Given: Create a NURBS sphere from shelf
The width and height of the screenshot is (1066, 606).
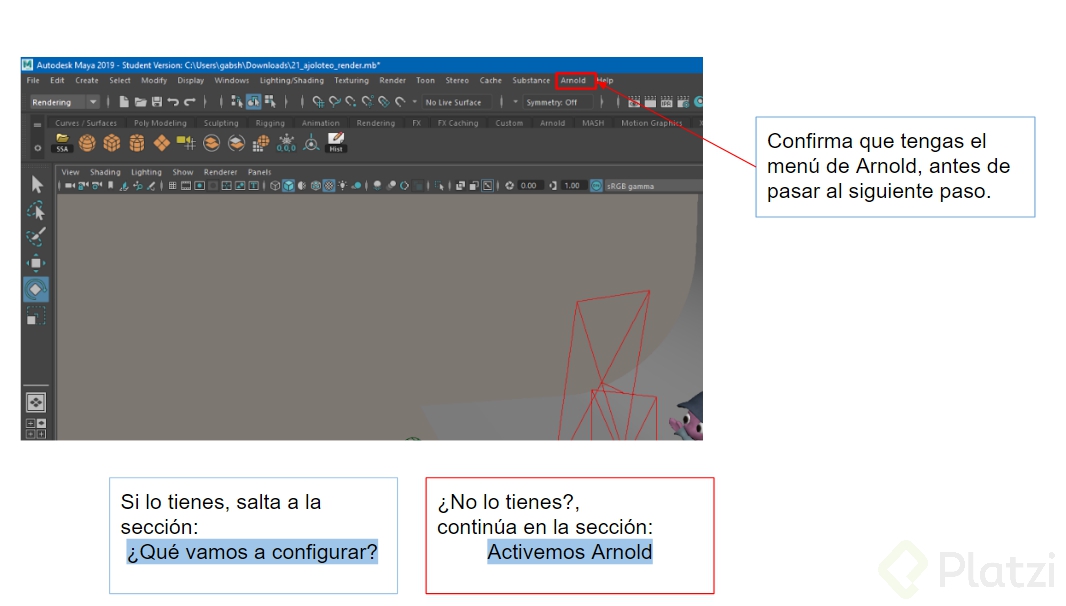Looking at the screenshot, I should point(87,143).
